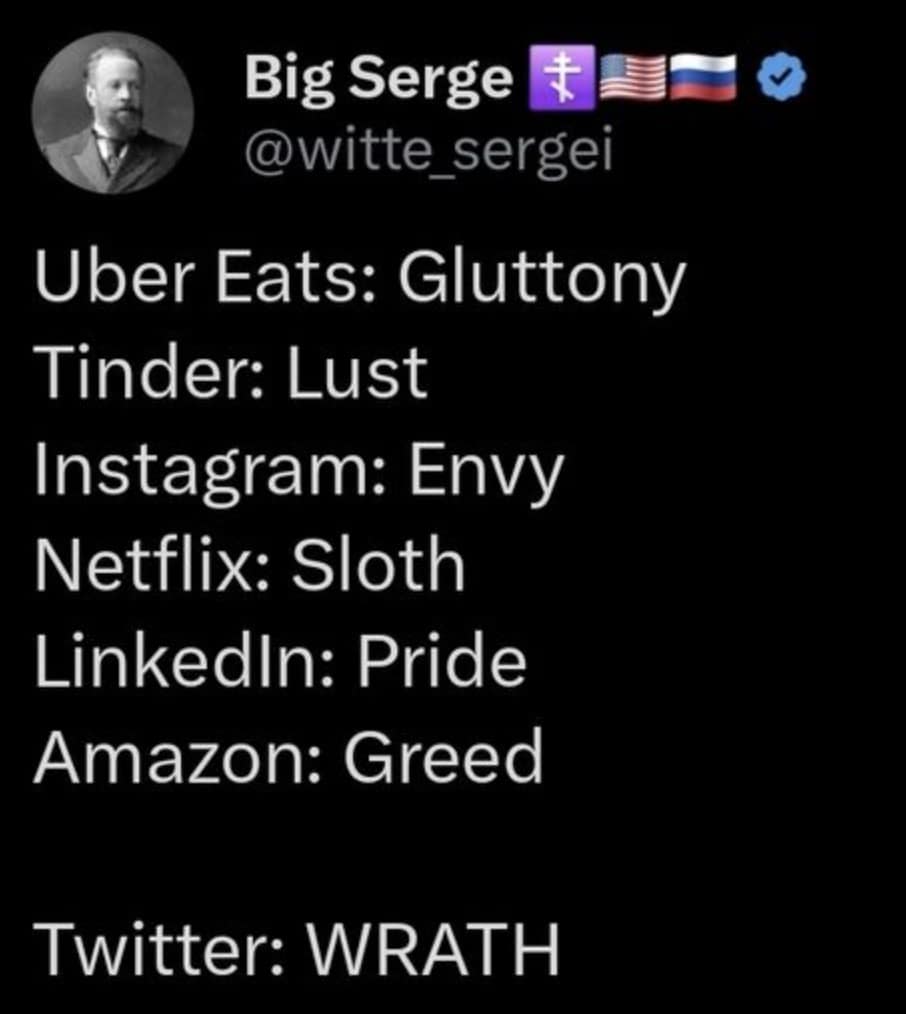This screenshot has height=1014, width=906.
Task: Open the @witte_sergei handle link
Action: [428, 151]
